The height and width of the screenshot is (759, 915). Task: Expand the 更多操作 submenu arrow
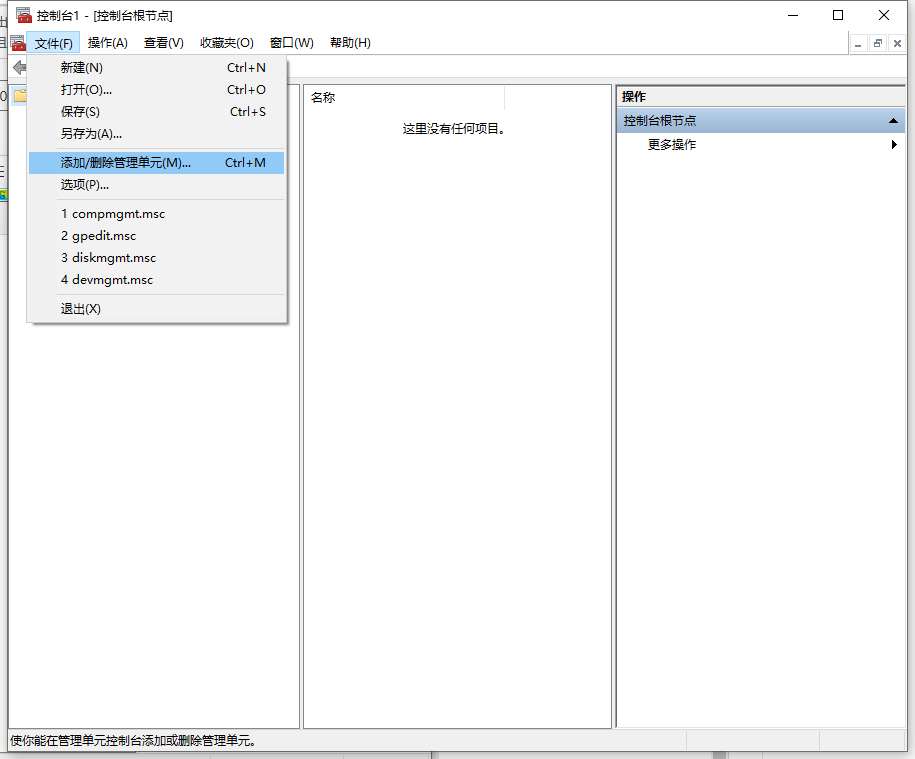[893, 143]
